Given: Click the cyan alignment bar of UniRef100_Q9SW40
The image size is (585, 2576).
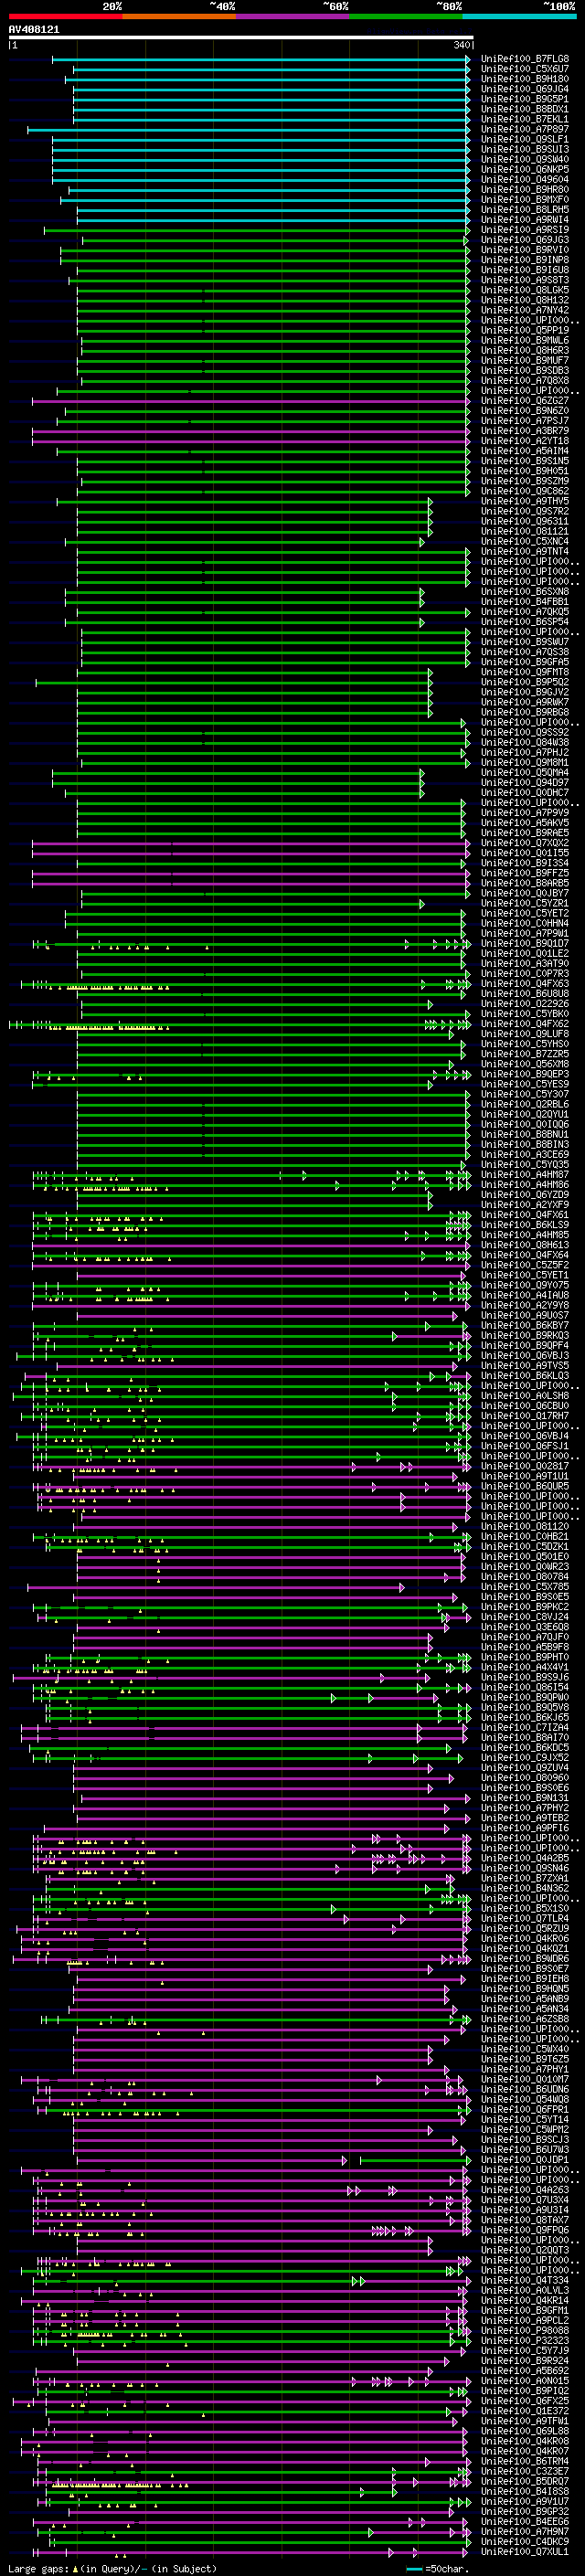Looking at the screenshot, I should click(261, 160).
